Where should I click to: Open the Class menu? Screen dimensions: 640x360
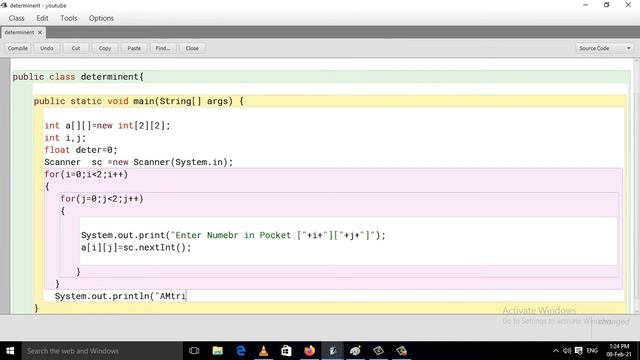(17, 18)
